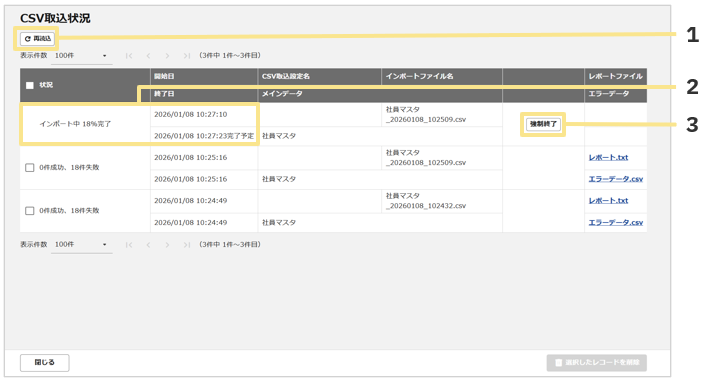
Task: Click the 開始日 column header
Action: coord(204,77)
